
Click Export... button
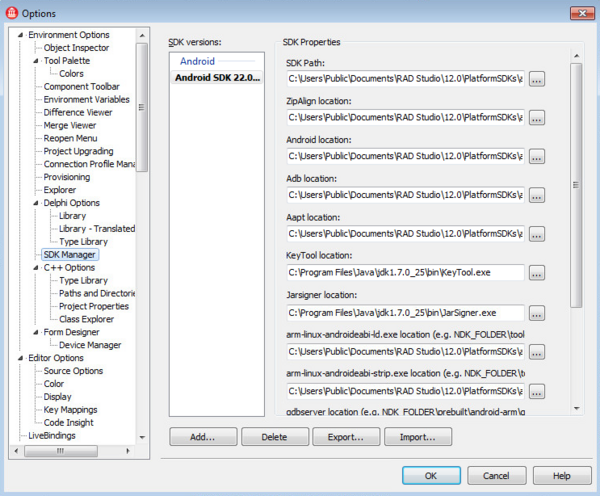346,437
